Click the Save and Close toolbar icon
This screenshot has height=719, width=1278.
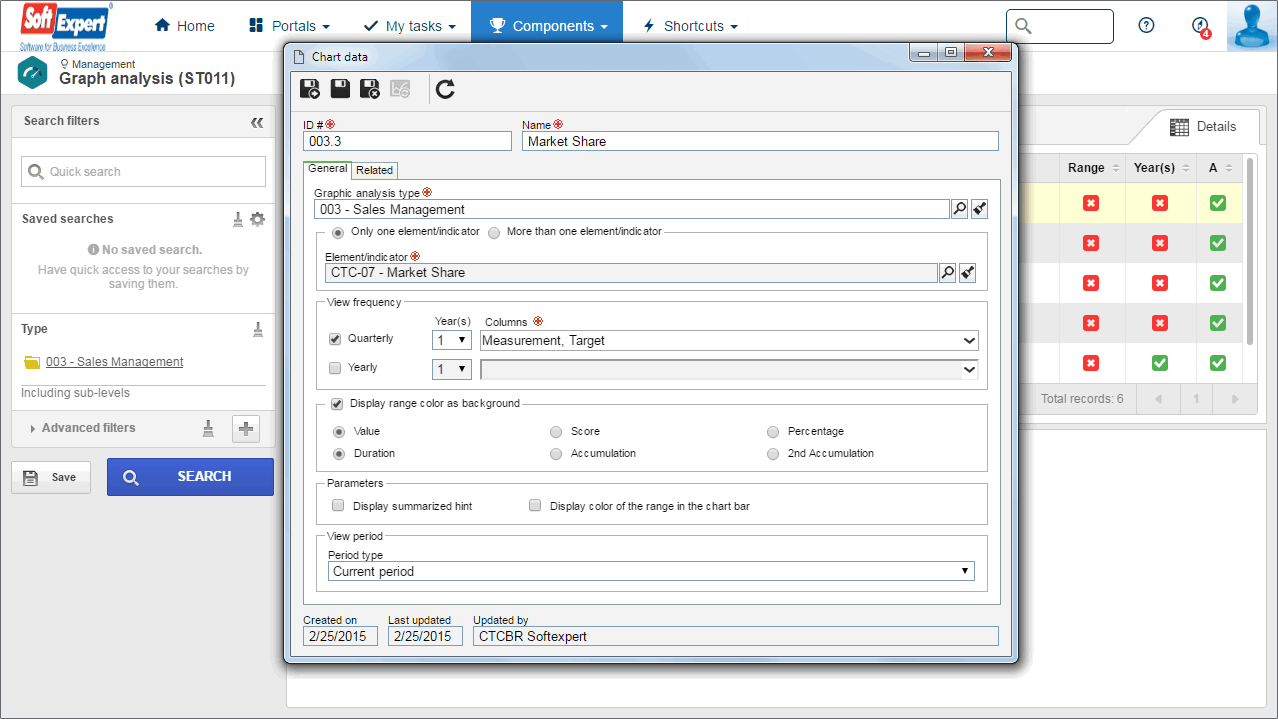pyautogui.click(x=370, y=89)
